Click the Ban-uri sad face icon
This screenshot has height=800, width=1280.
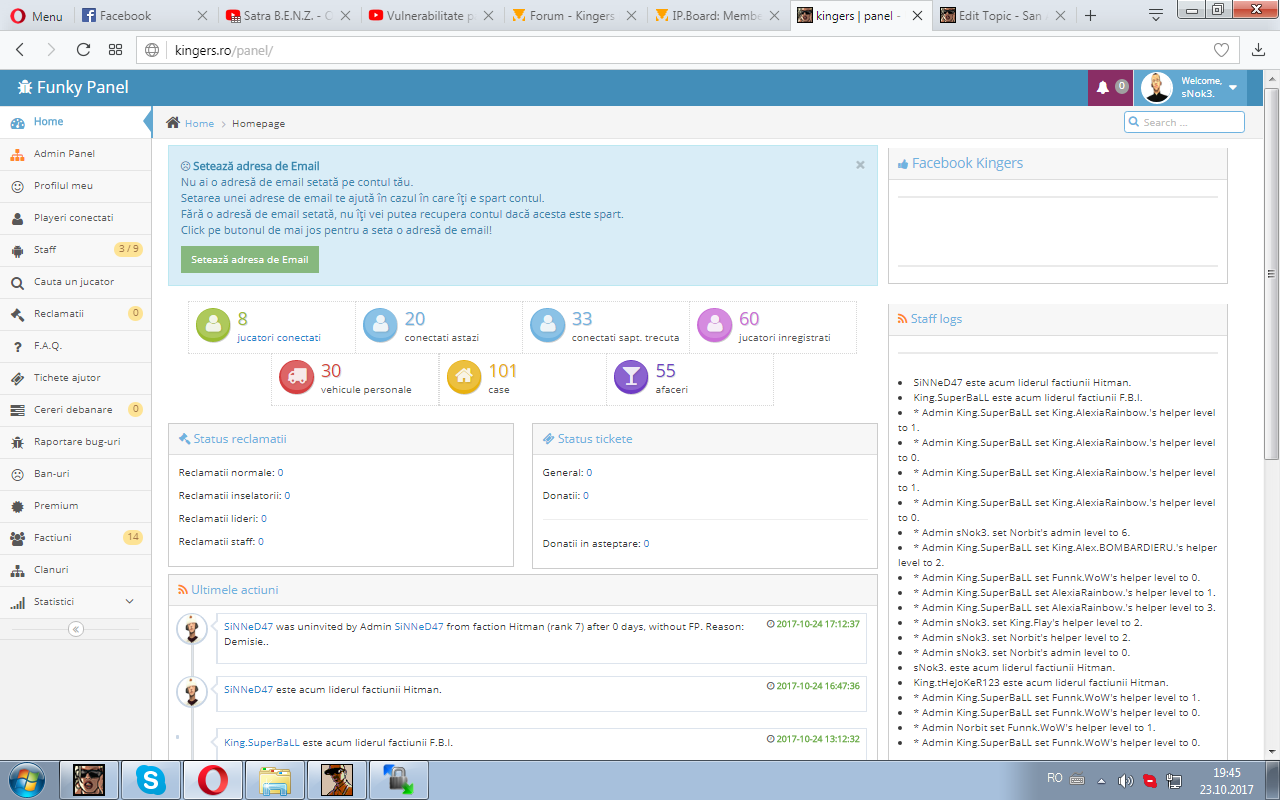17,474
